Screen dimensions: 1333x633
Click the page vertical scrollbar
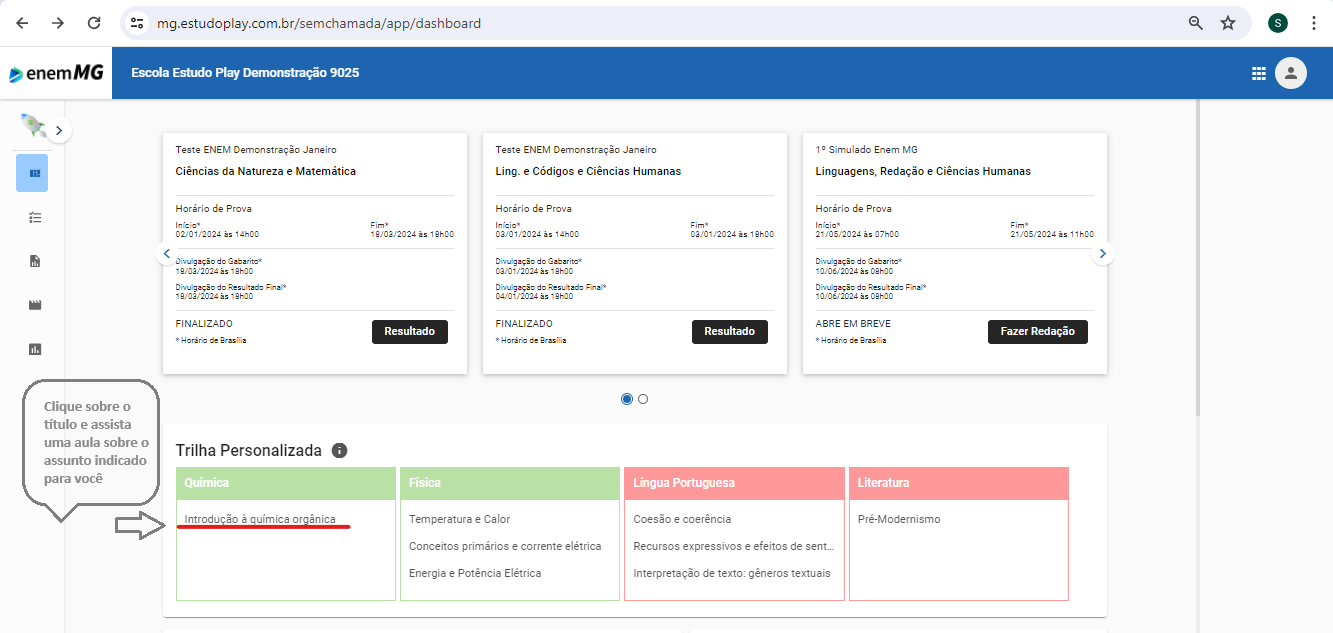(1196, 258)
